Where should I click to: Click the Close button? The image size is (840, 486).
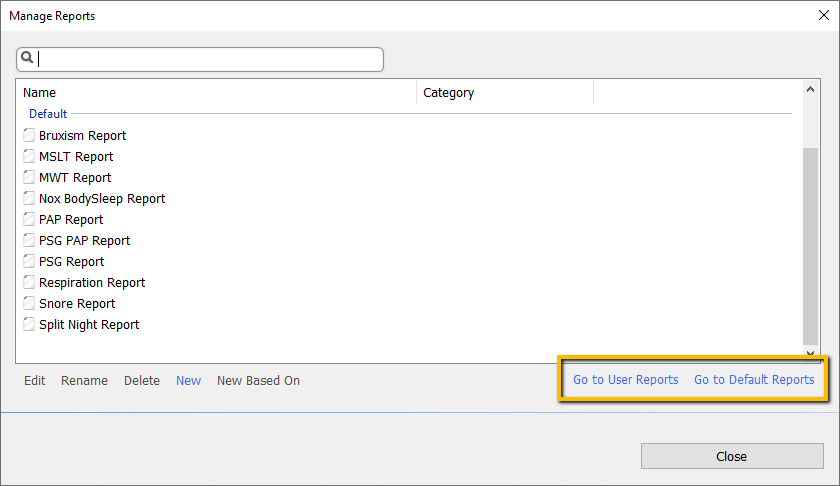(x=732, y=456)
